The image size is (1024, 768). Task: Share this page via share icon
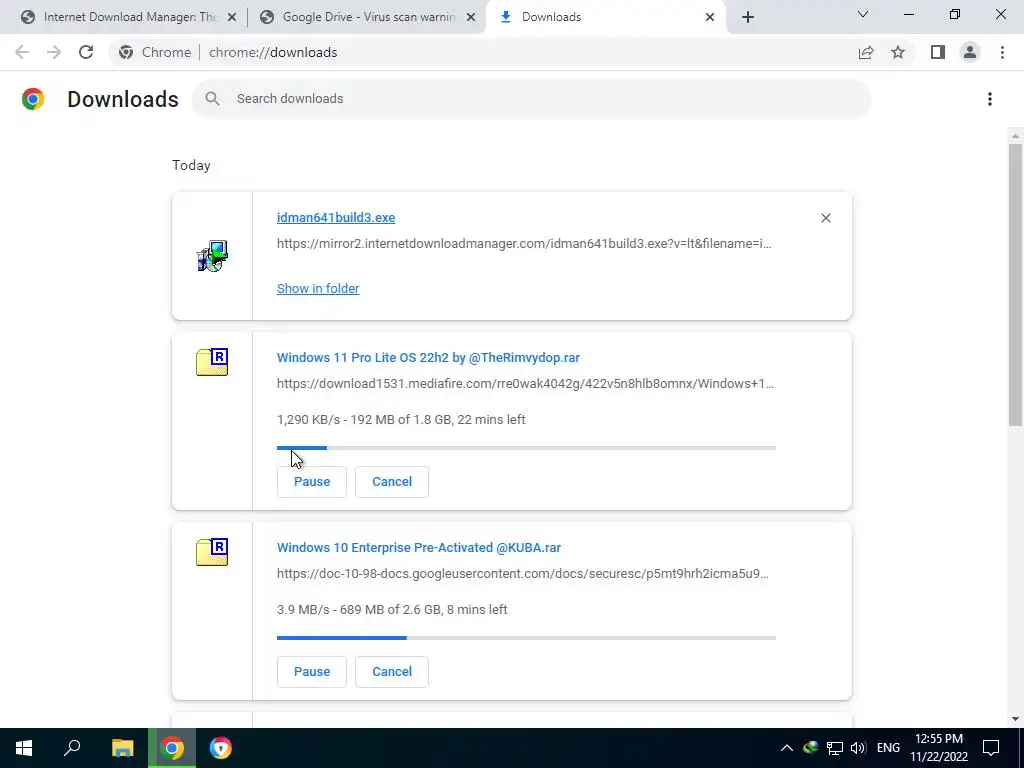point(866,52)
